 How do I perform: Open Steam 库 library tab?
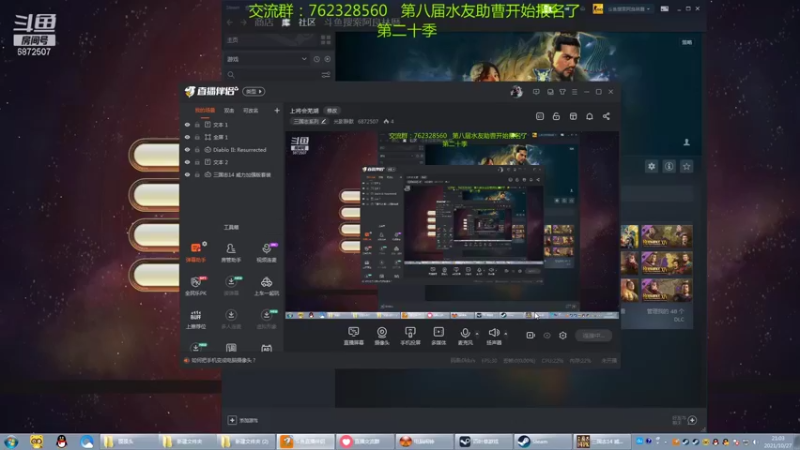coord(286,22)
